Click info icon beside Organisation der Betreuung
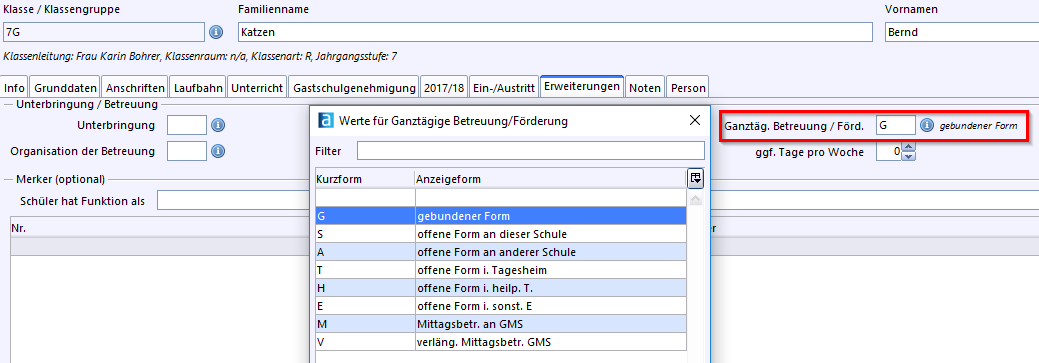The width and height of the screenshot is (1039, 363). (217, 151)
